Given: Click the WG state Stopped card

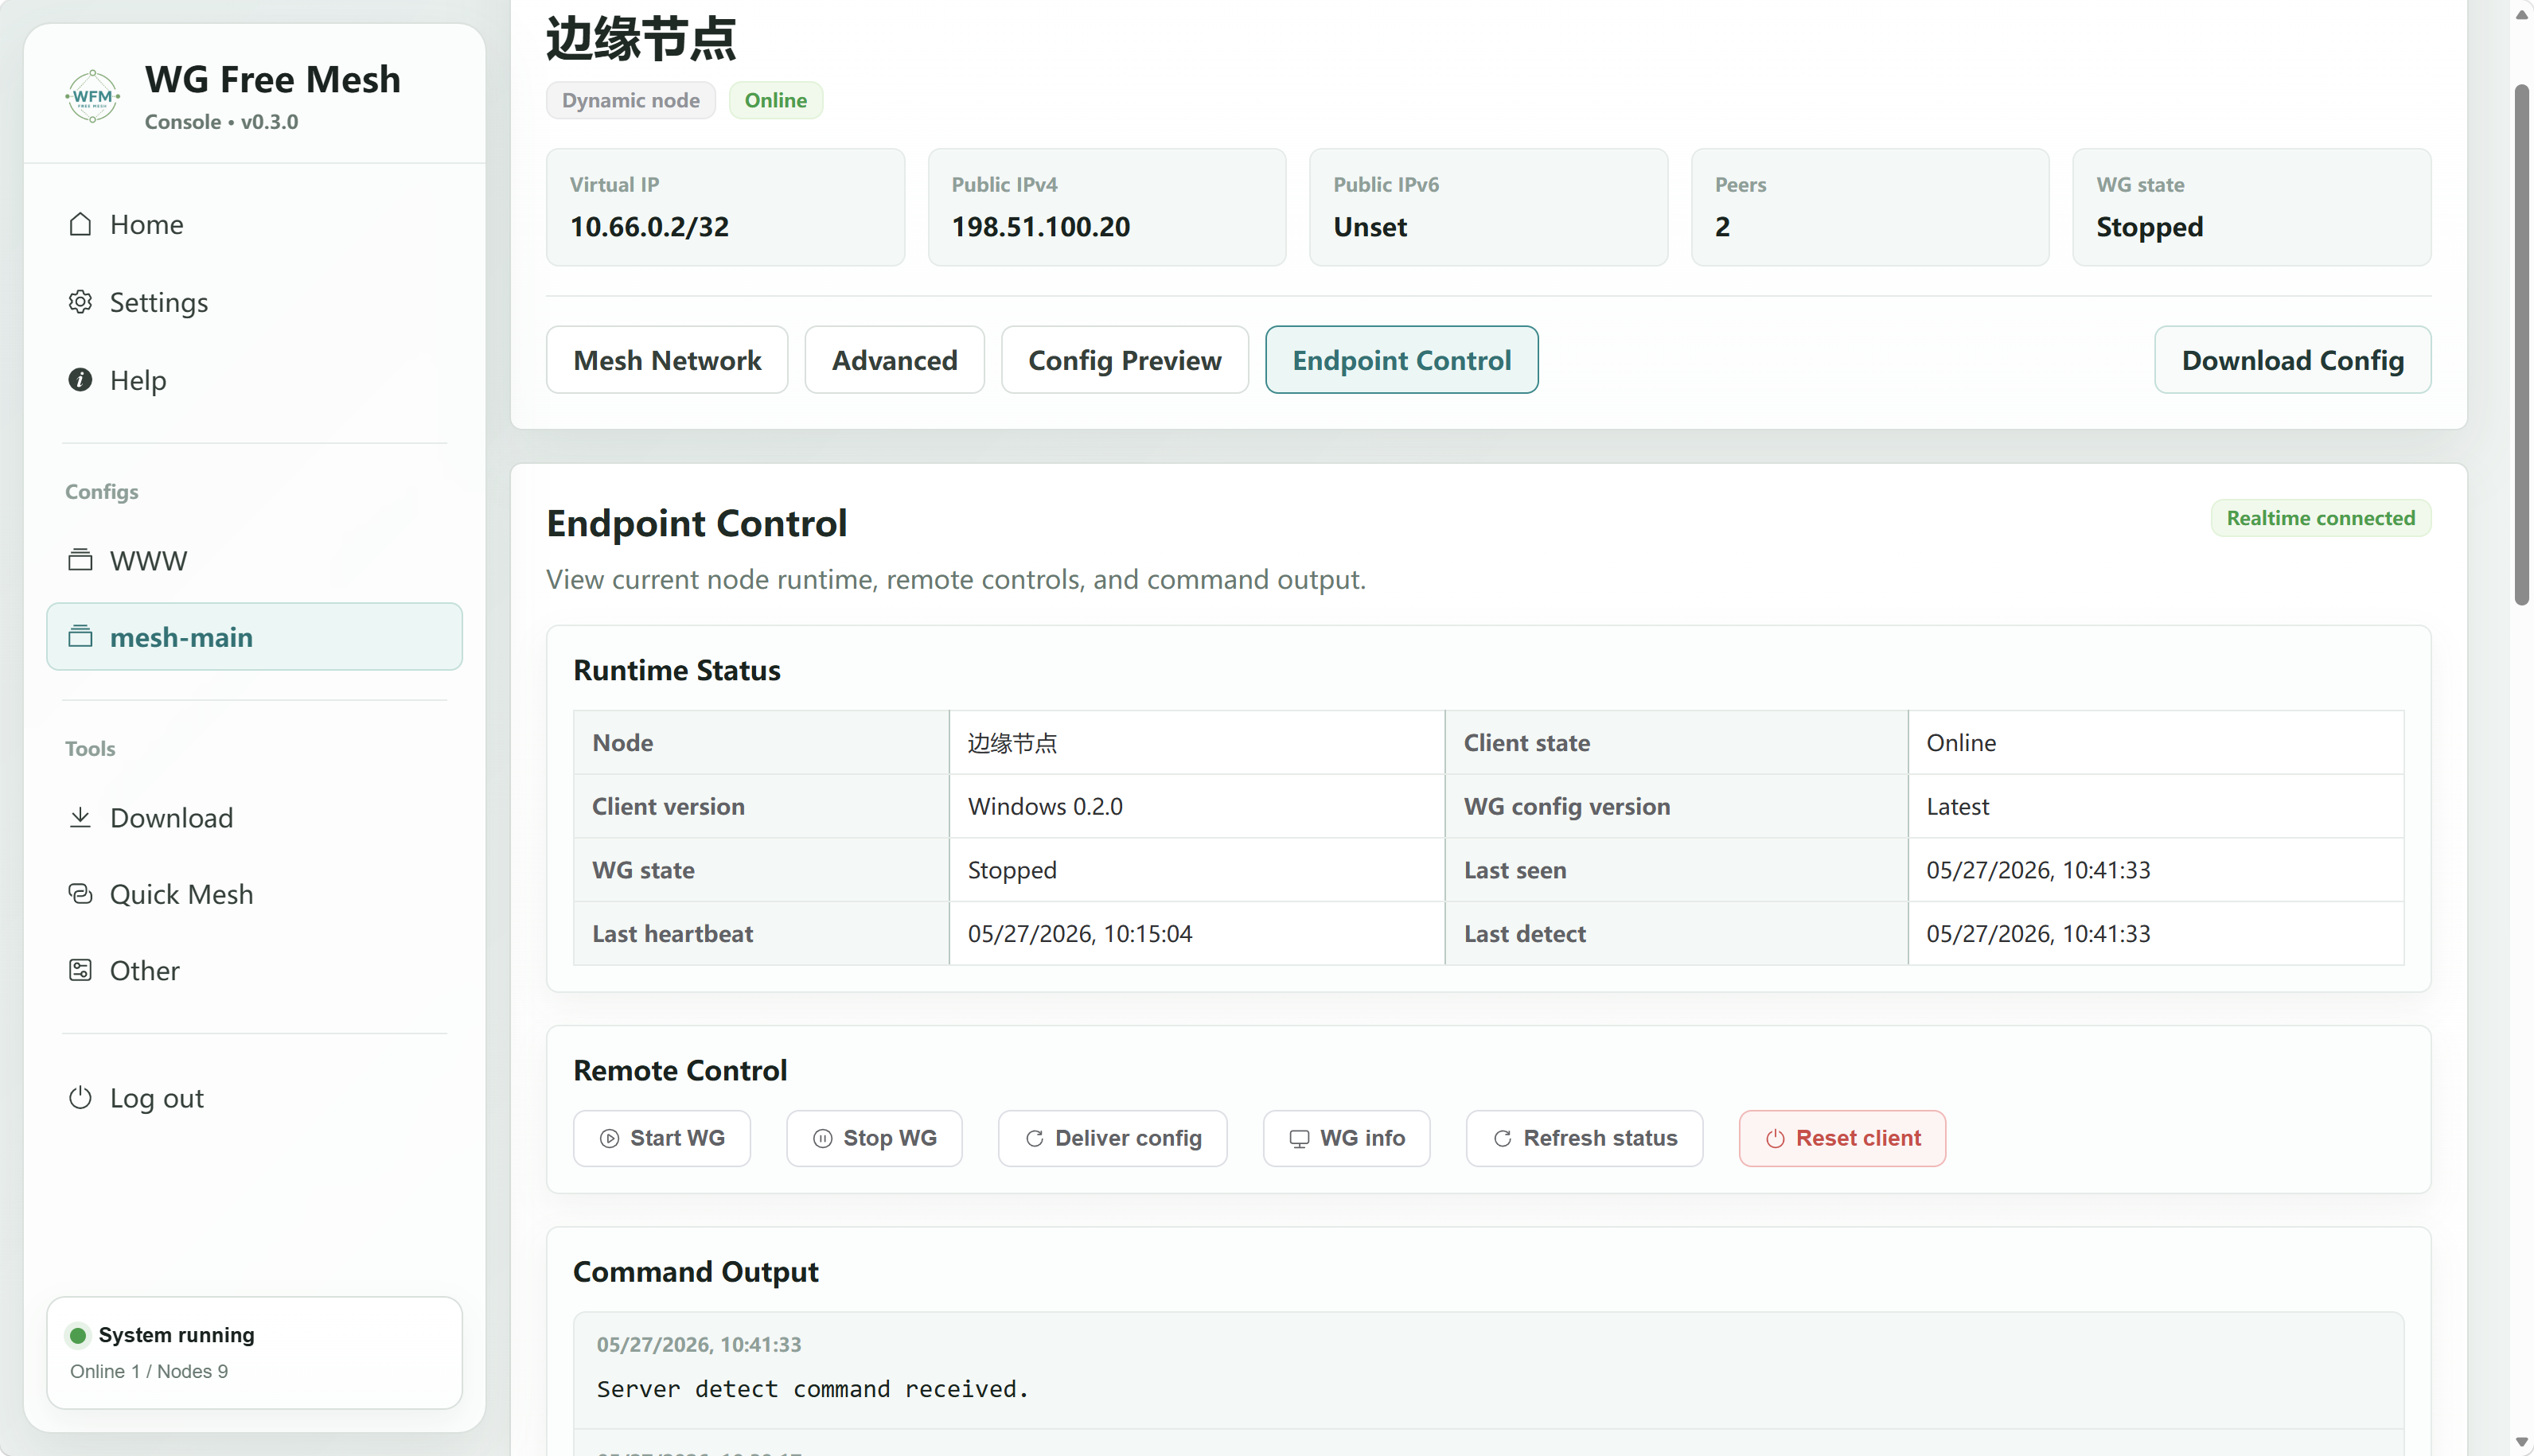Looking at the screenshot, I should pyautogui.click(x=2251, y=207).
